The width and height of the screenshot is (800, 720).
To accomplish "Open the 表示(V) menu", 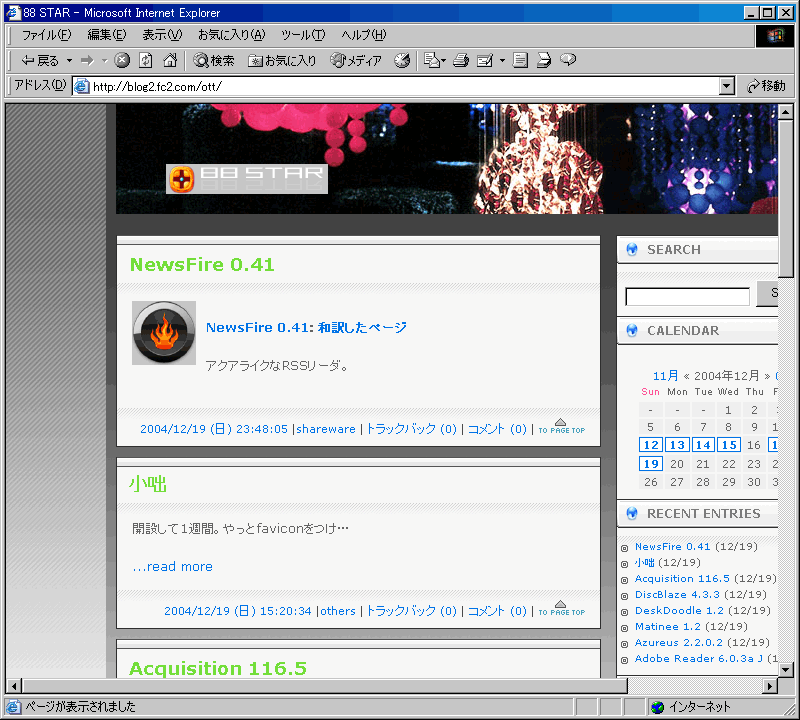I will point(162,35).
